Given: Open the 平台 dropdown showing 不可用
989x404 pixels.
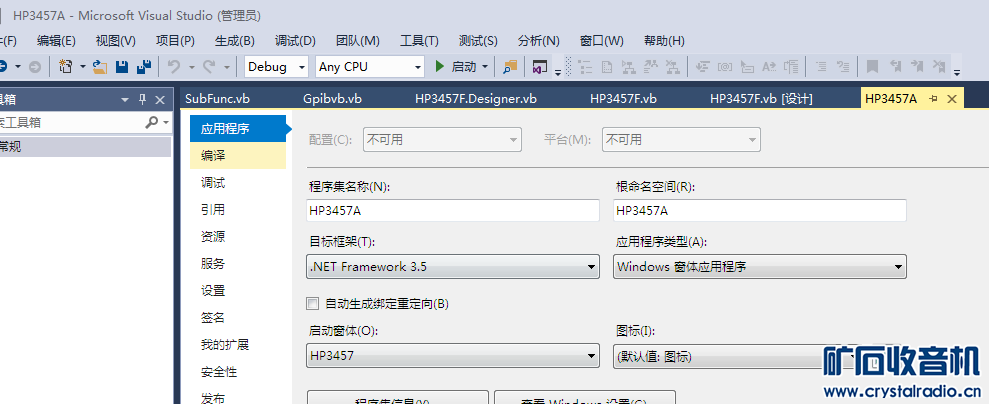Looking at the screenshot, I should tap(681, 140).
